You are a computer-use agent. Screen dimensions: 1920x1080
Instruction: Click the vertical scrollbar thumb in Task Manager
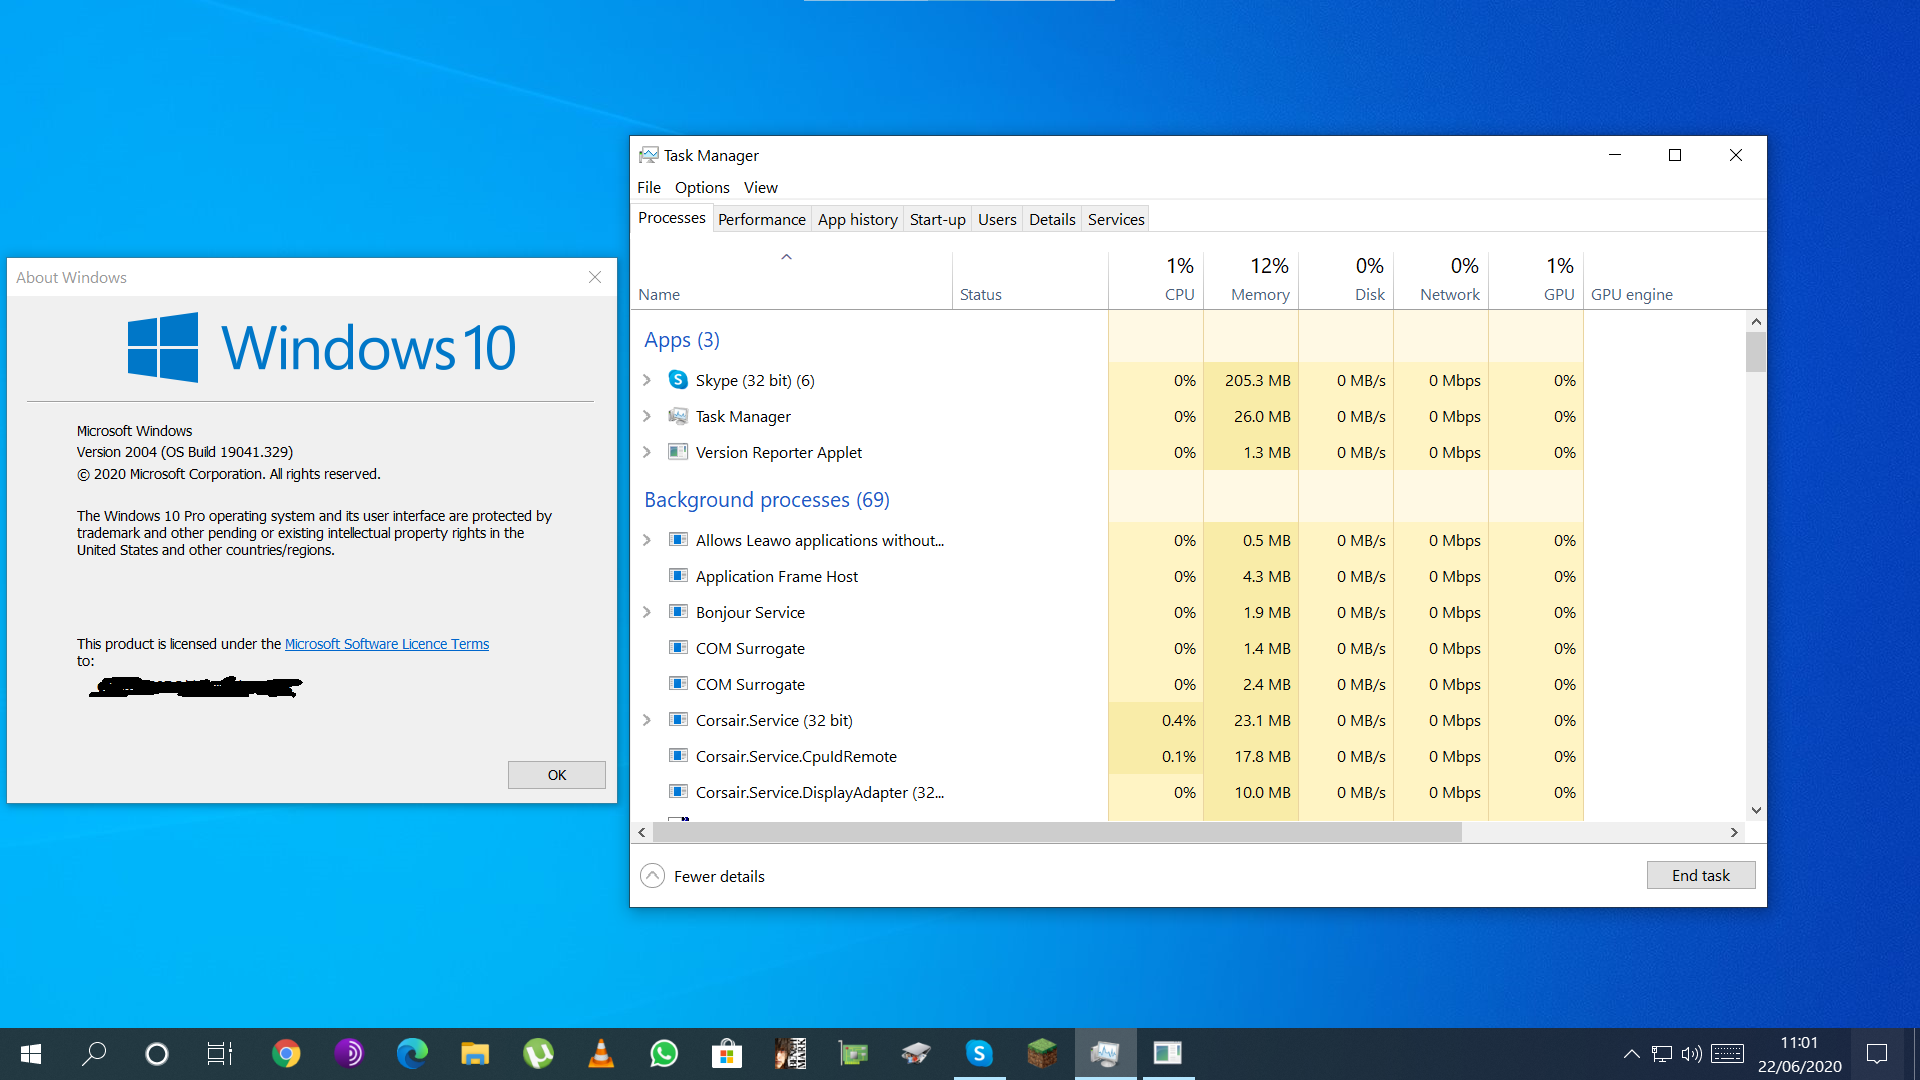pos(1756,352)
